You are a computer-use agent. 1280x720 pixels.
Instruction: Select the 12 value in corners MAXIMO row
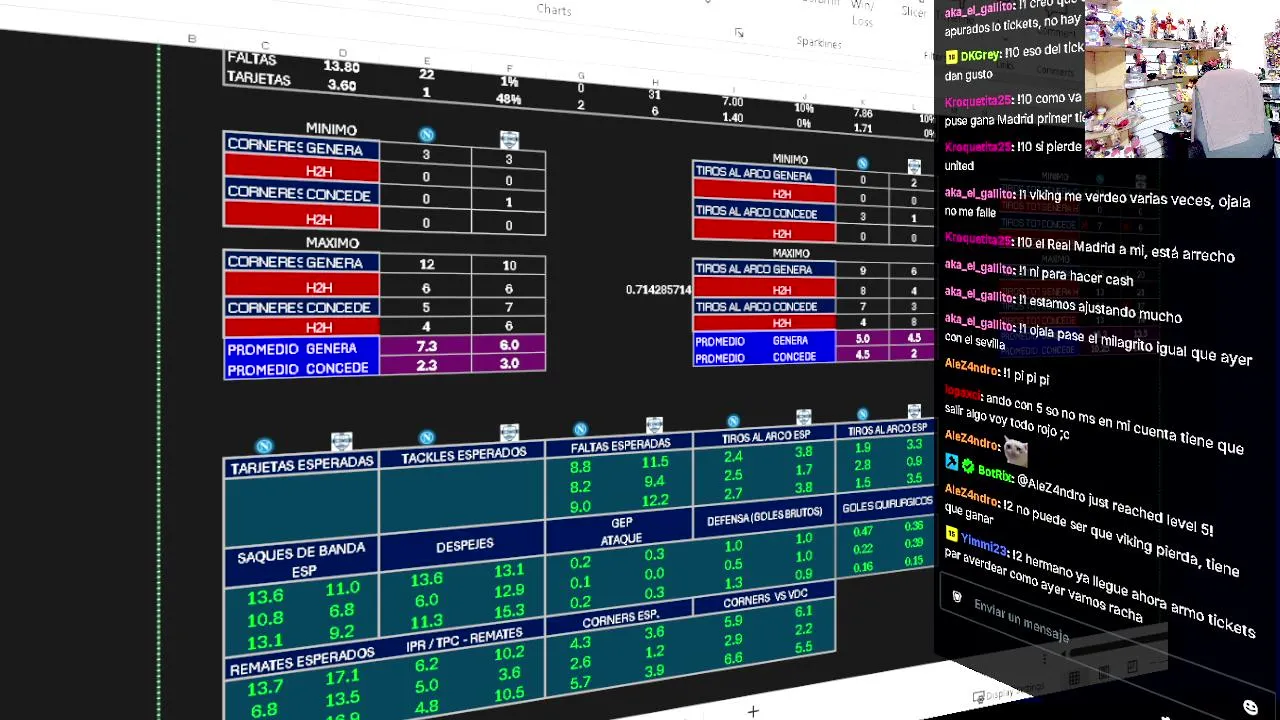coord(427,265)
